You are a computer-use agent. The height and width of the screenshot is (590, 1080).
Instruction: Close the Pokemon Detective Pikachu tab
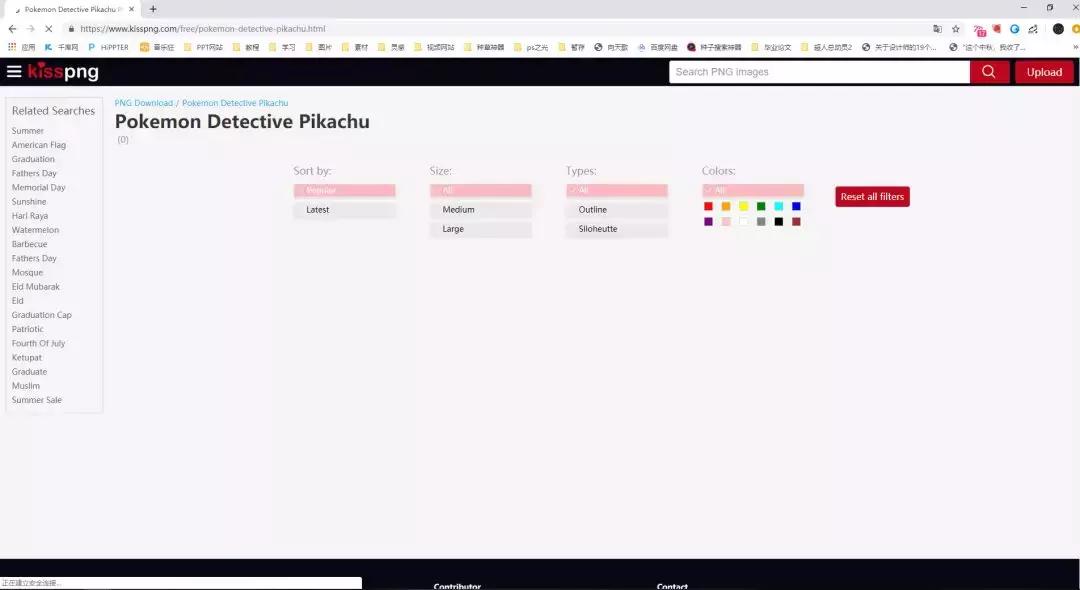click(132, 9)
